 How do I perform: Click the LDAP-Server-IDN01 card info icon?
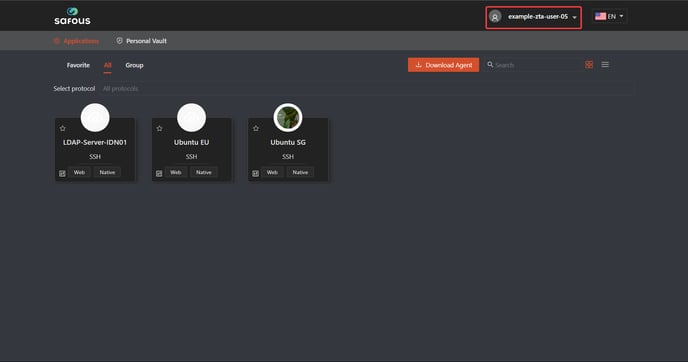coord(62,174)
